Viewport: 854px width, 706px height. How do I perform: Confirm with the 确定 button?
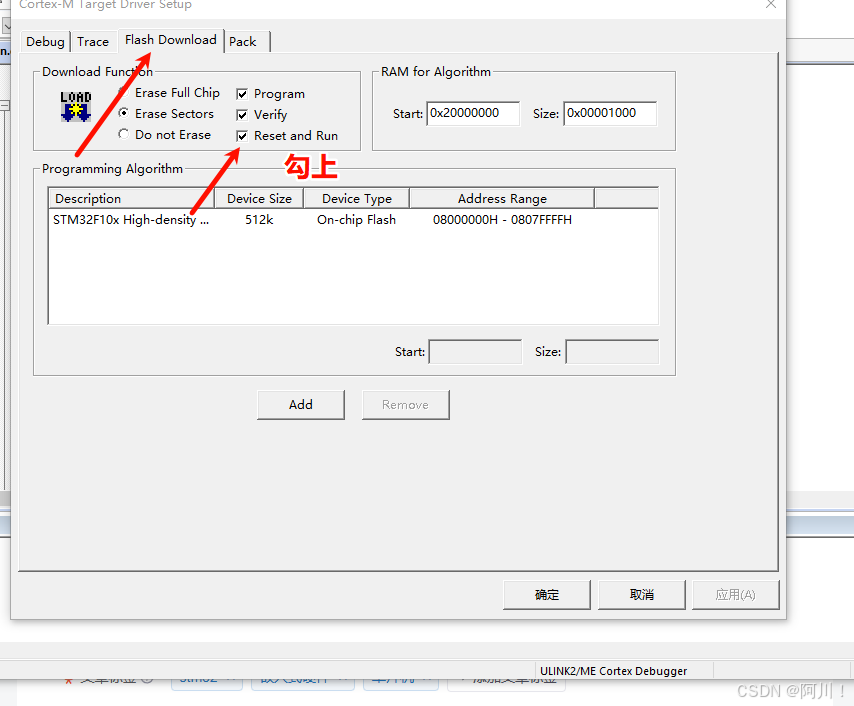pos(547,595)
